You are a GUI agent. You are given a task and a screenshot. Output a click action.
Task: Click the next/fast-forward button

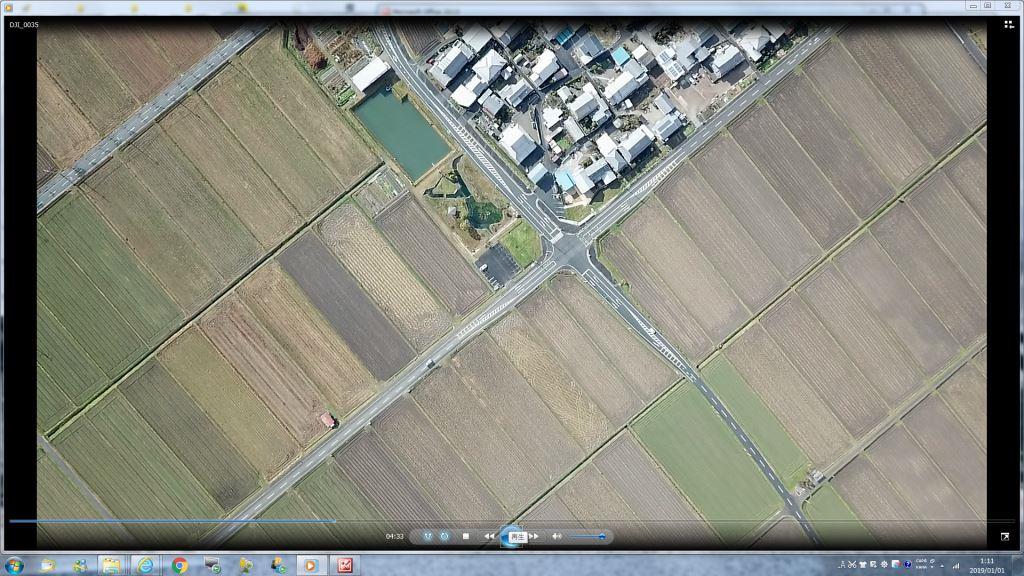pyautogui.click(x=534, y=536)
